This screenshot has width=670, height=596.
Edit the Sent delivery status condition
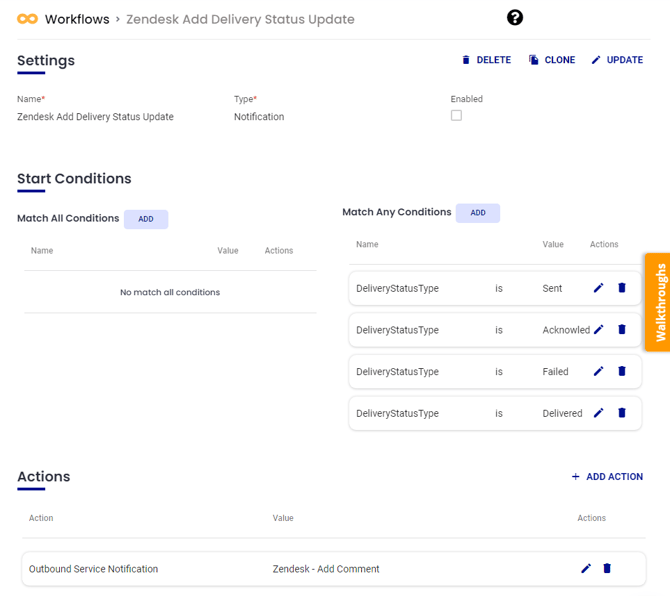pyautogui.click(x=598, y=288)
